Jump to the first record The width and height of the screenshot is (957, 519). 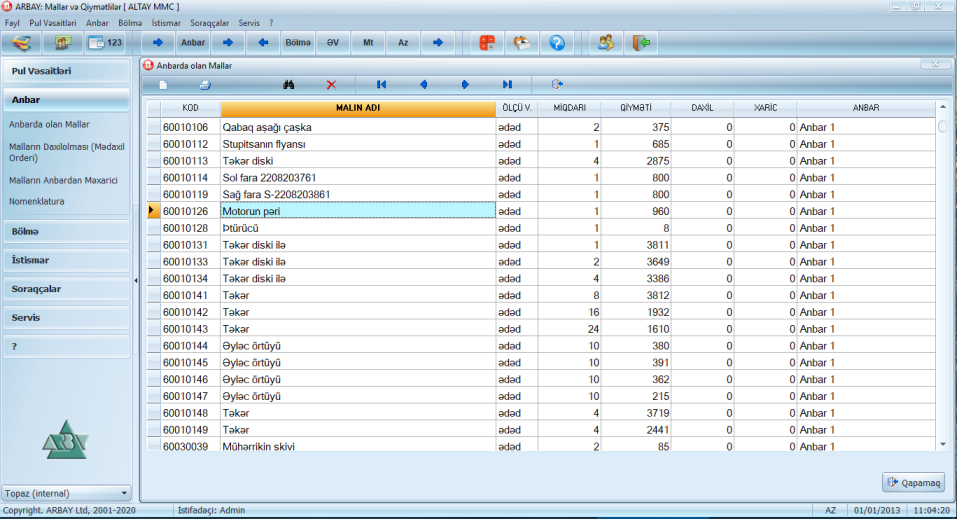pyautogui.click(x=381, y=85)
